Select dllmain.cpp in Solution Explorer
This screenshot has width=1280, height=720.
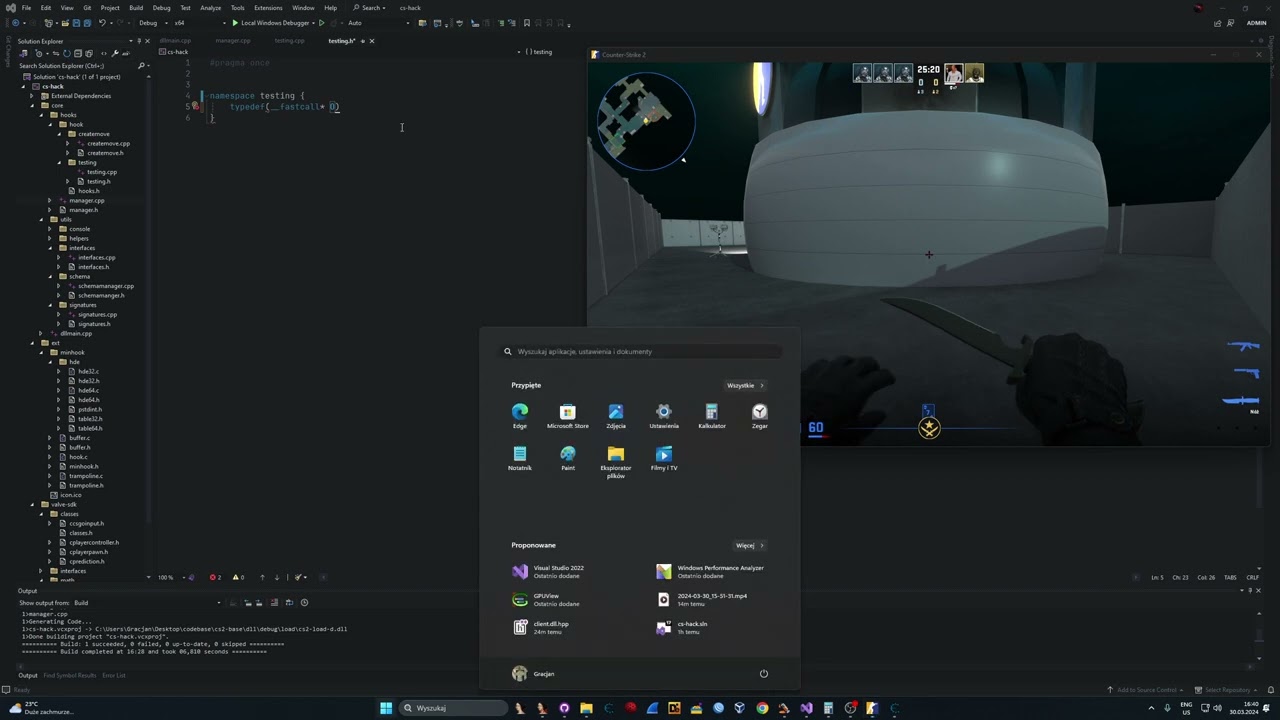click(x=76, y=333)
